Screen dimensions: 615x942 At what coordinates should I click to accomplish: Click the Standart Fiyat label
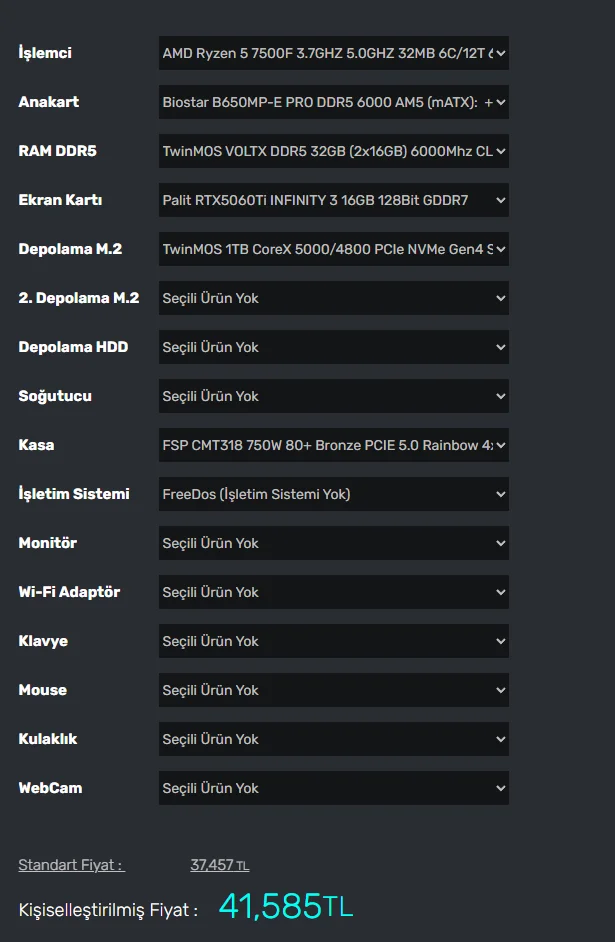pos(71,865)
